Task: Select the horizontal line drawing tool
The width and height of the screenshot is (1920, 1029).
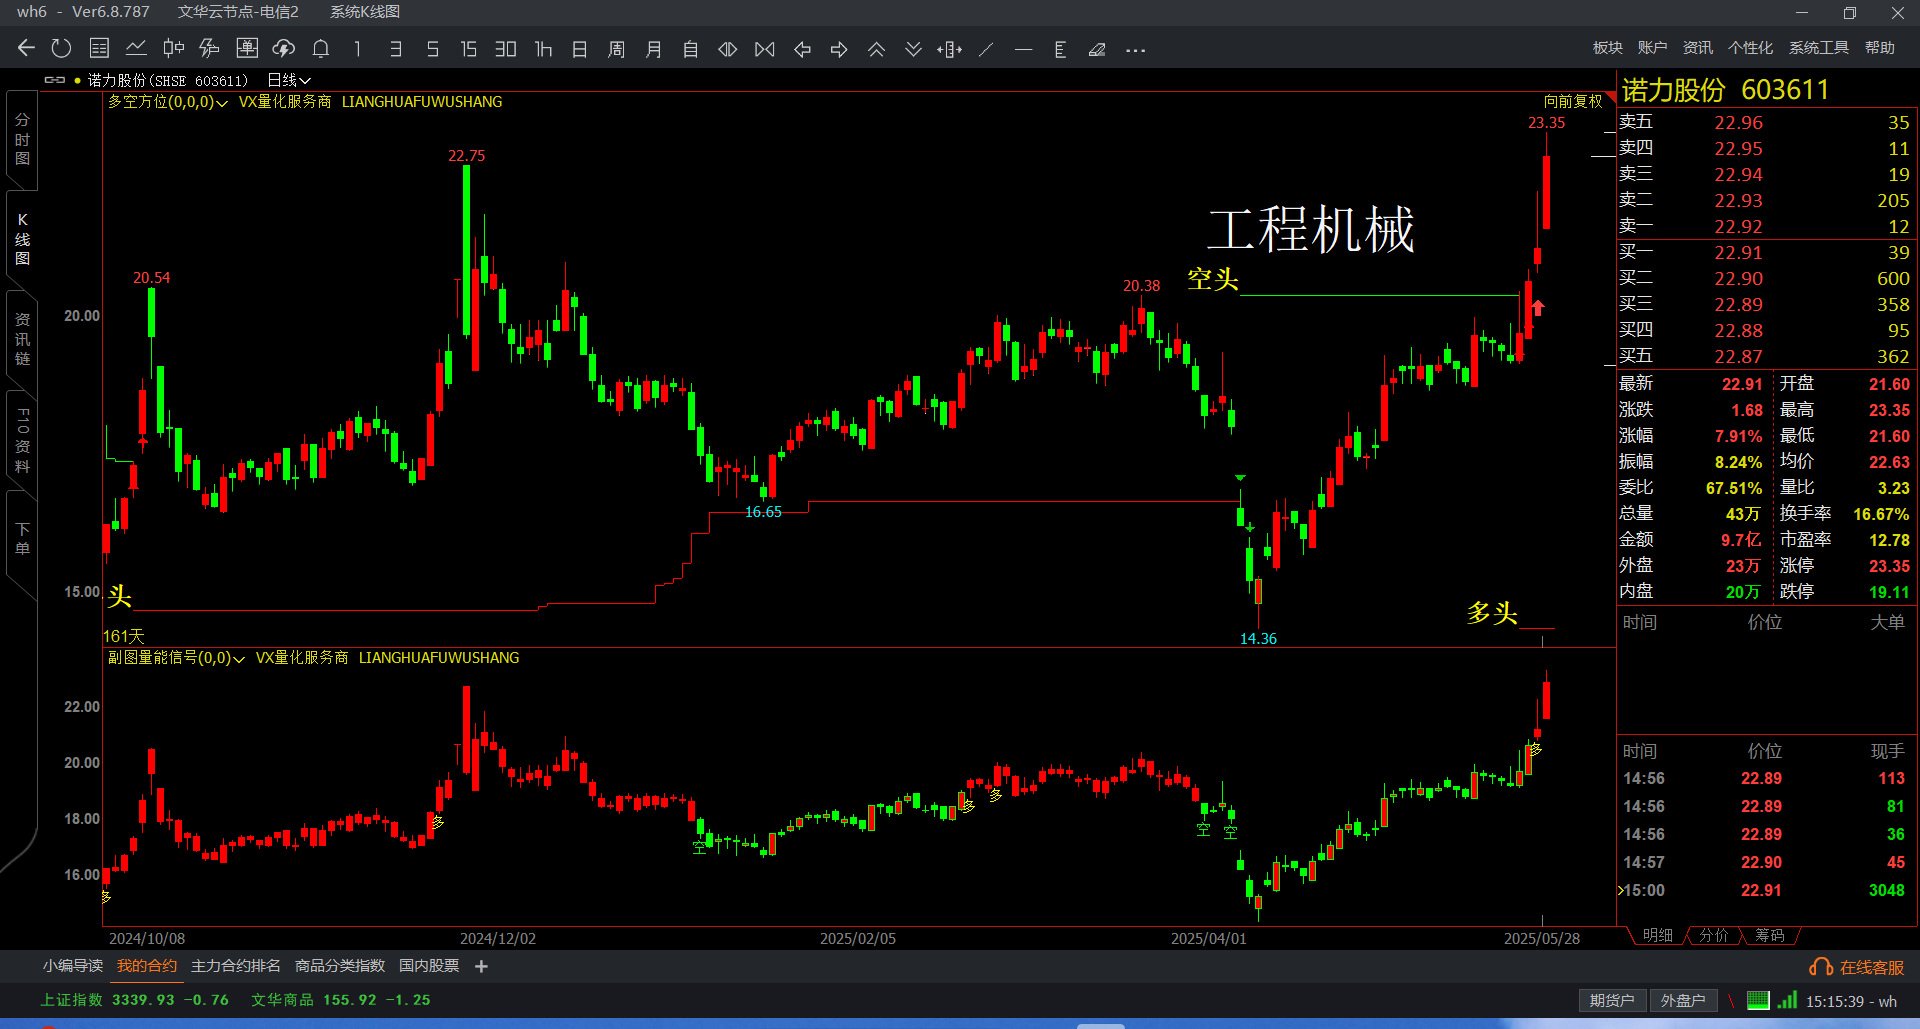Action: click(x=1023, y=48)
